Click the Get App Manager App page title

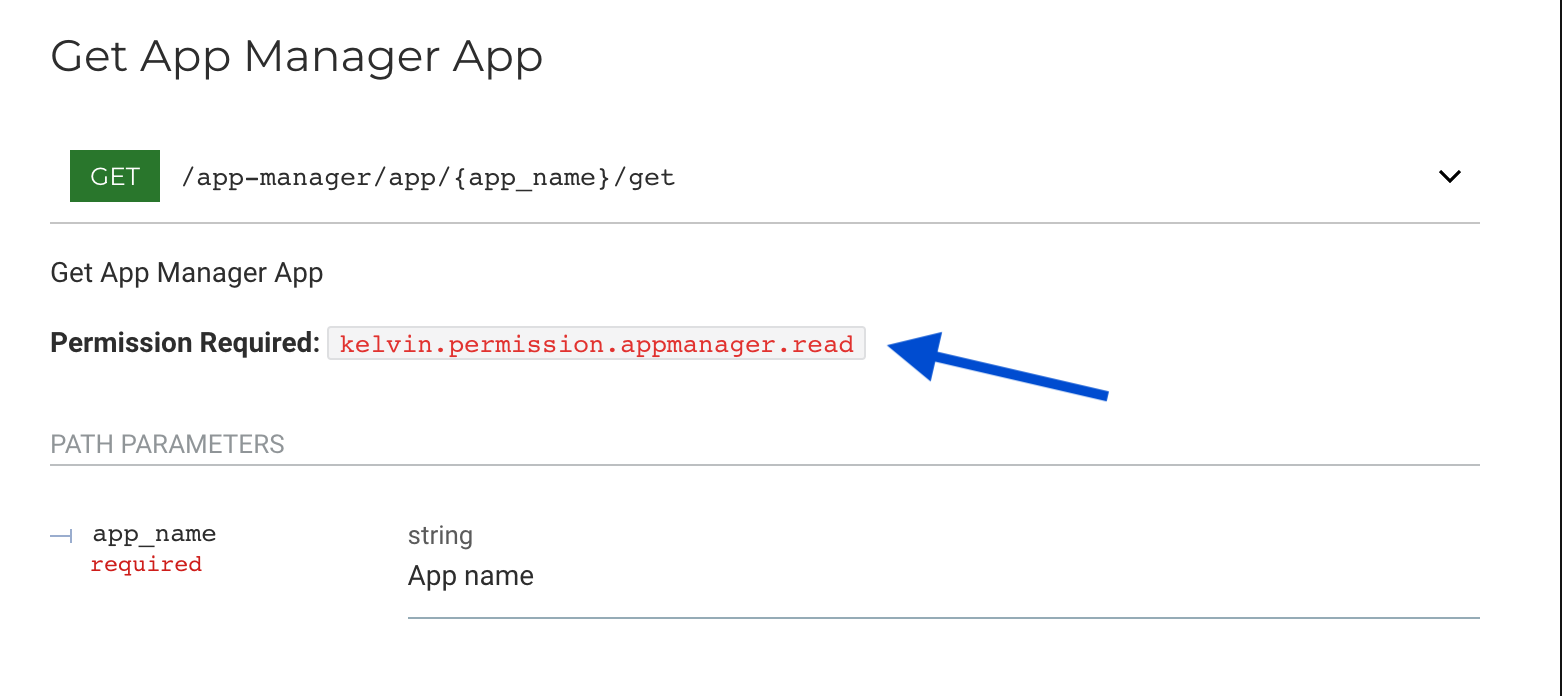(x=296, y=57)
